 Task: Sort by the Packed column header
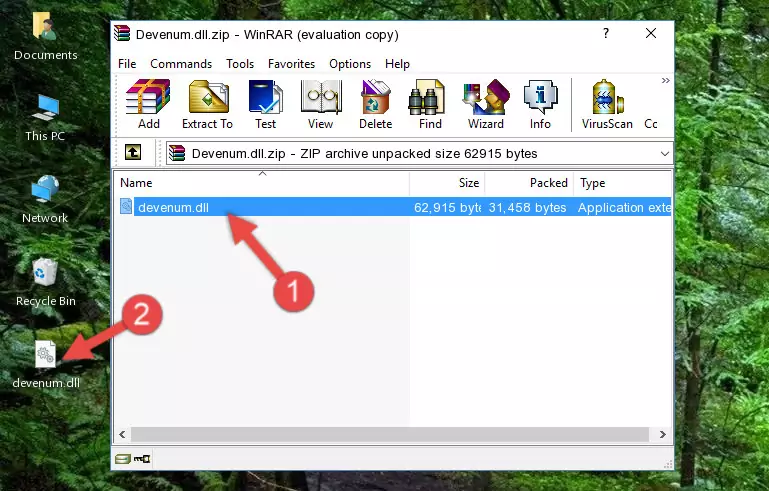[529, 182]
